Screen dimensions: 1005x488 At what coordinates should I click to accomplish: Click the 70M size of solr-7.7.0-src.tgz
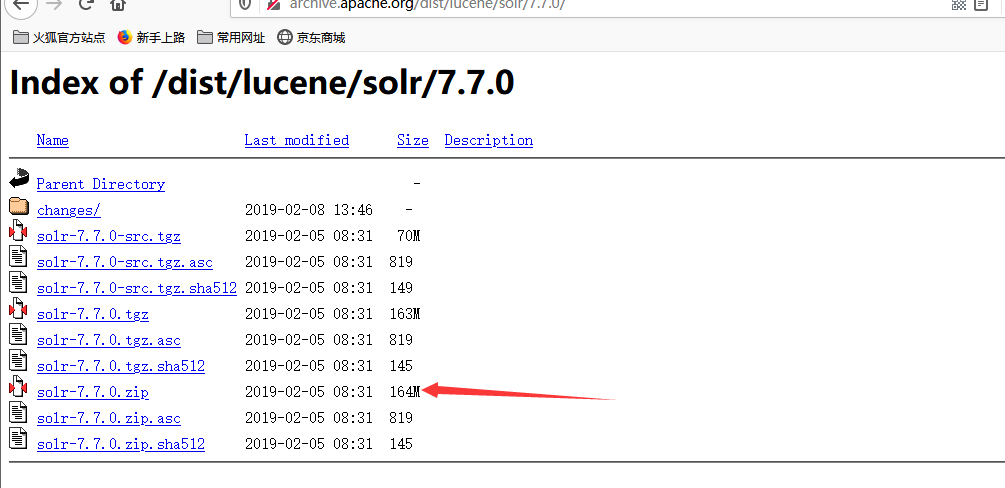coord(409,237)
